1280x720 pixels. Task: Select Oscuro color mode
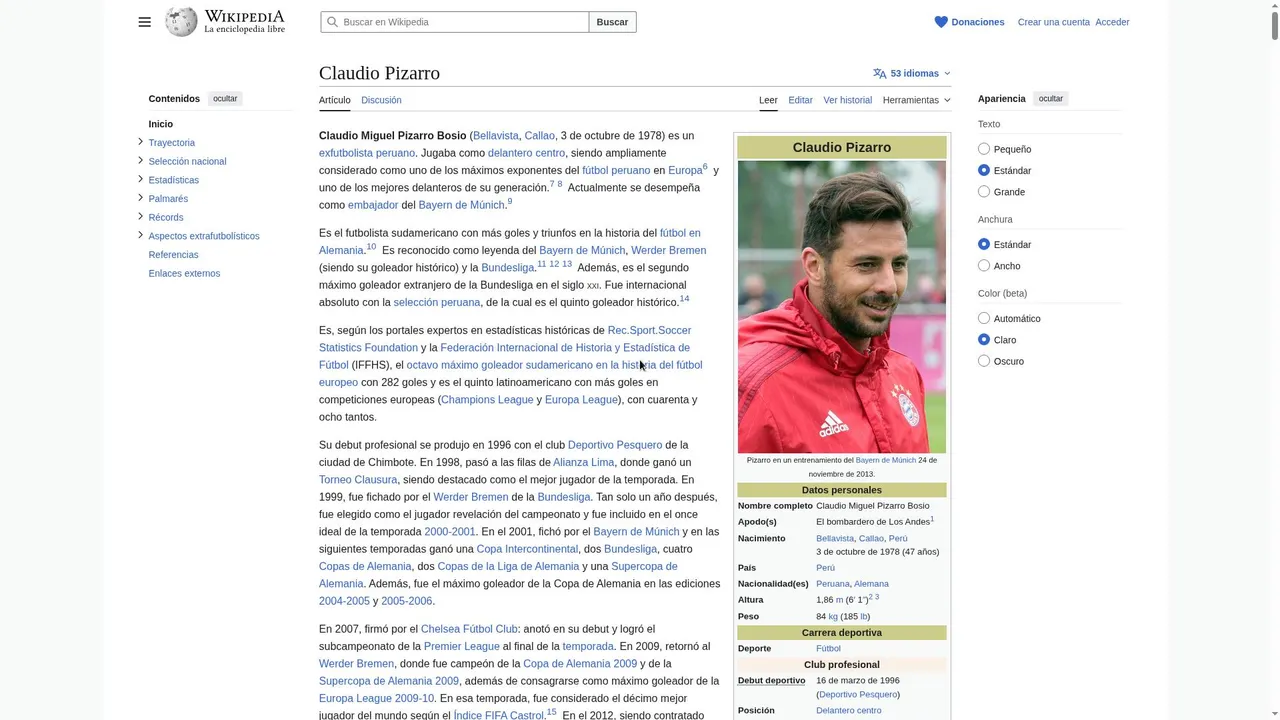point(984,360)
